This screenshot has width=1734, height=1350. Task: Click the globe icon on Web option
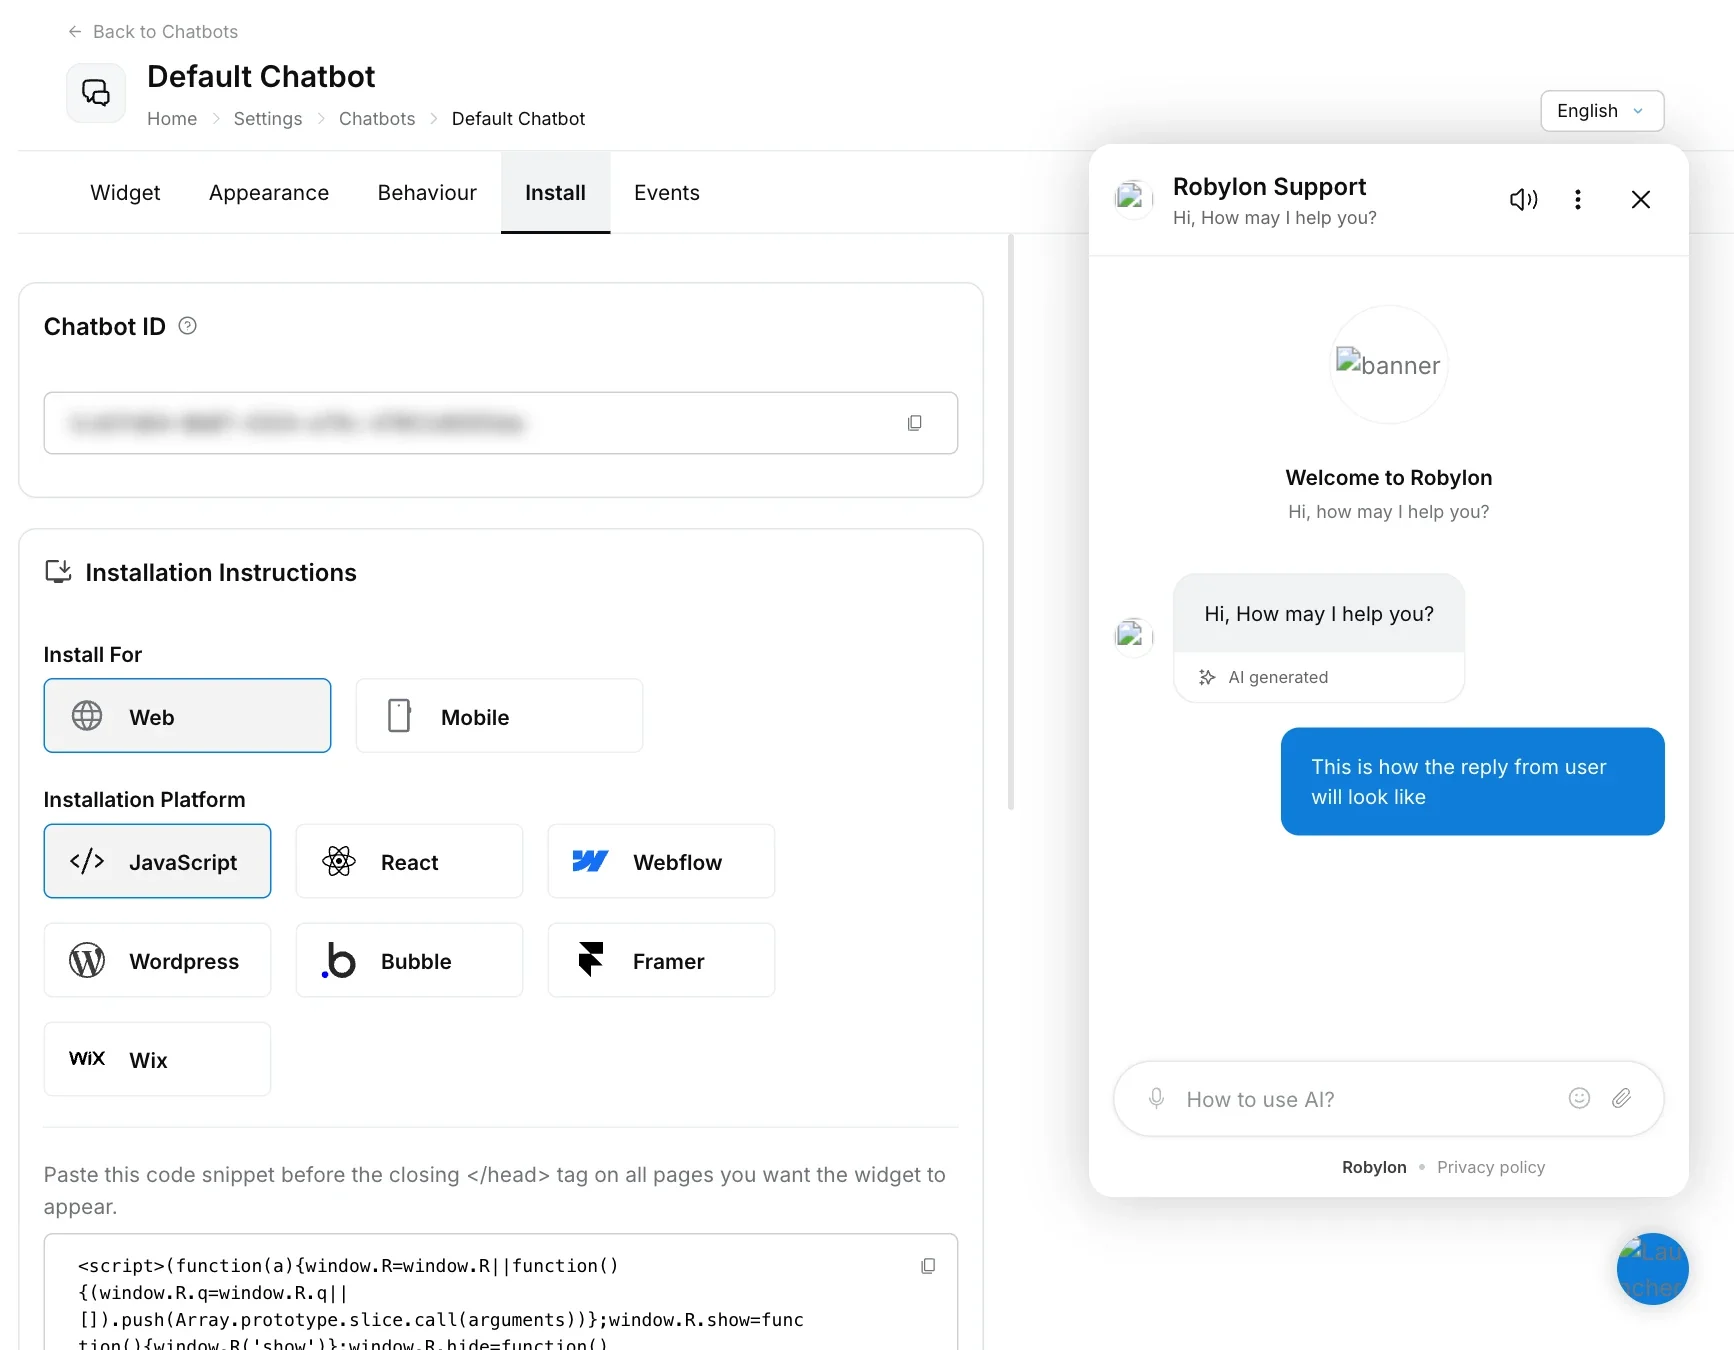click(x=87, y=716)
